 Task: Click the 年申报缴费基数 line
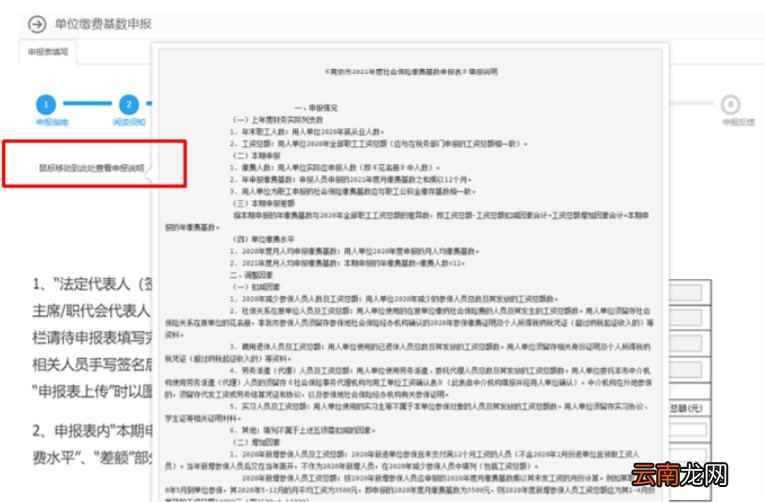(351, 180)
